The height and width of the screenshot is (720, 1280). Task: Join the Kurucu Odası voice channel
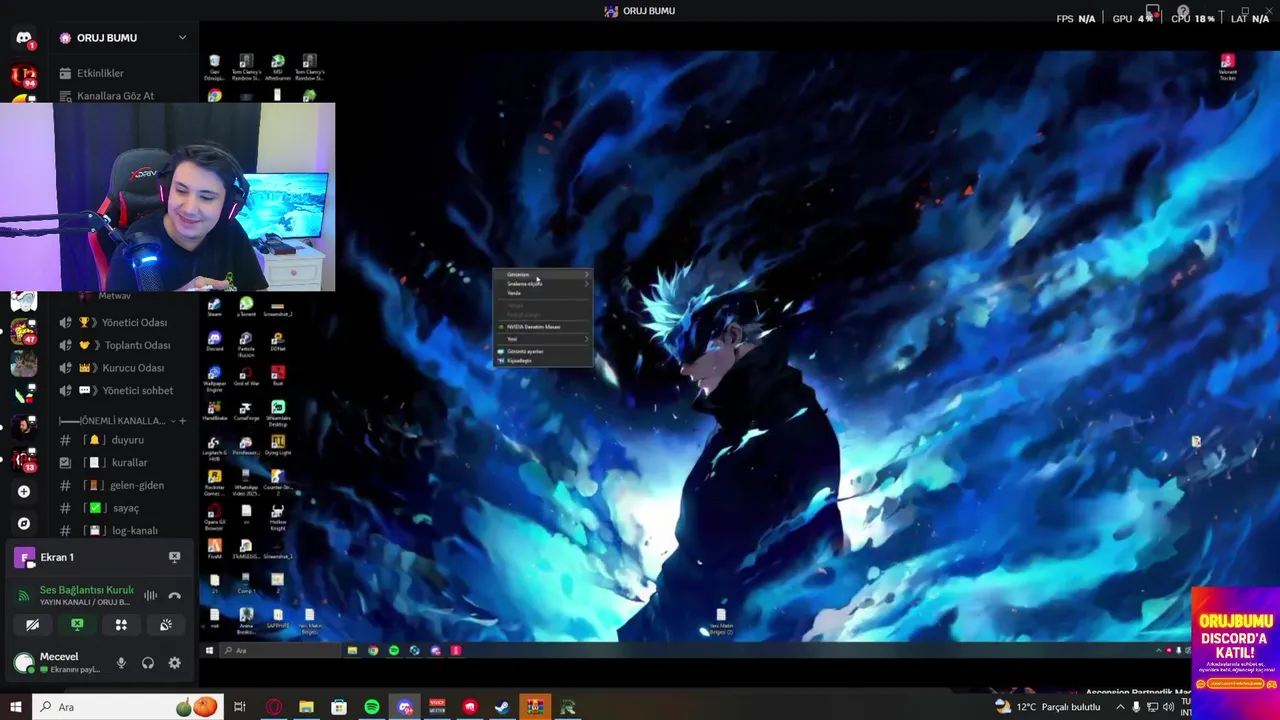point(123,368)
